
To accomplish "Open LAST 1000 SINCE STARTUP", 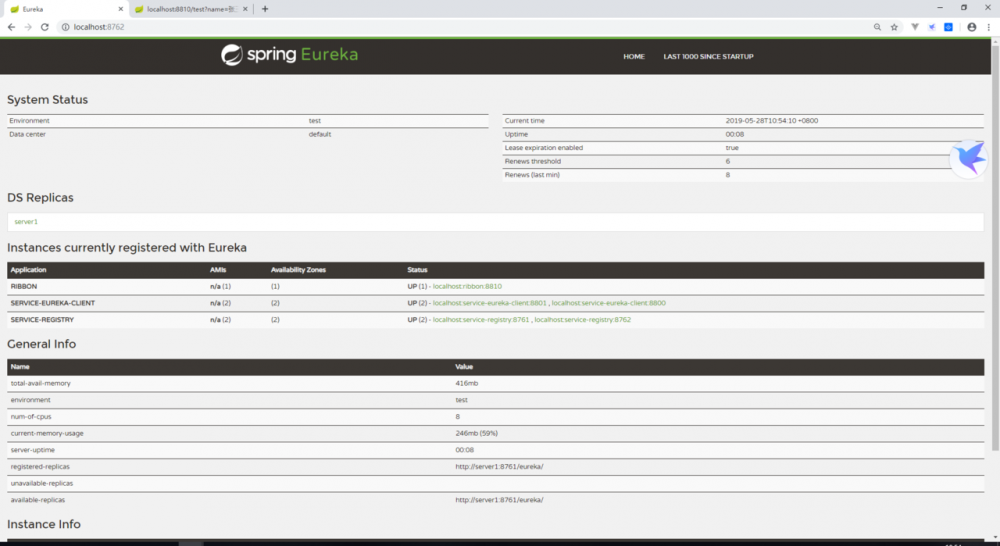I will point(708,57).
